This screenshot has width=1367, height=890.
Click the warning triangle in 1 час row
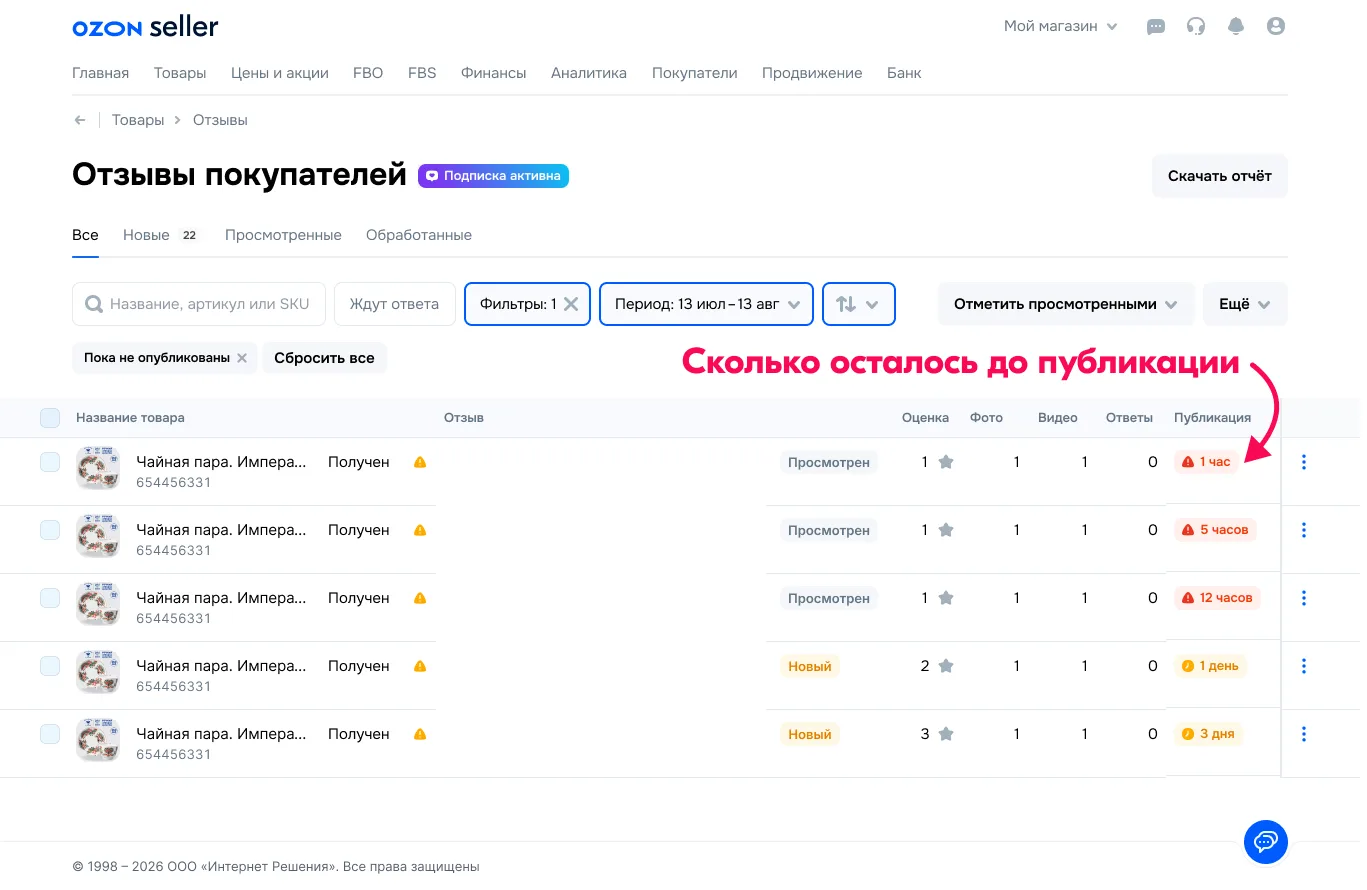[x=420, y=462]
